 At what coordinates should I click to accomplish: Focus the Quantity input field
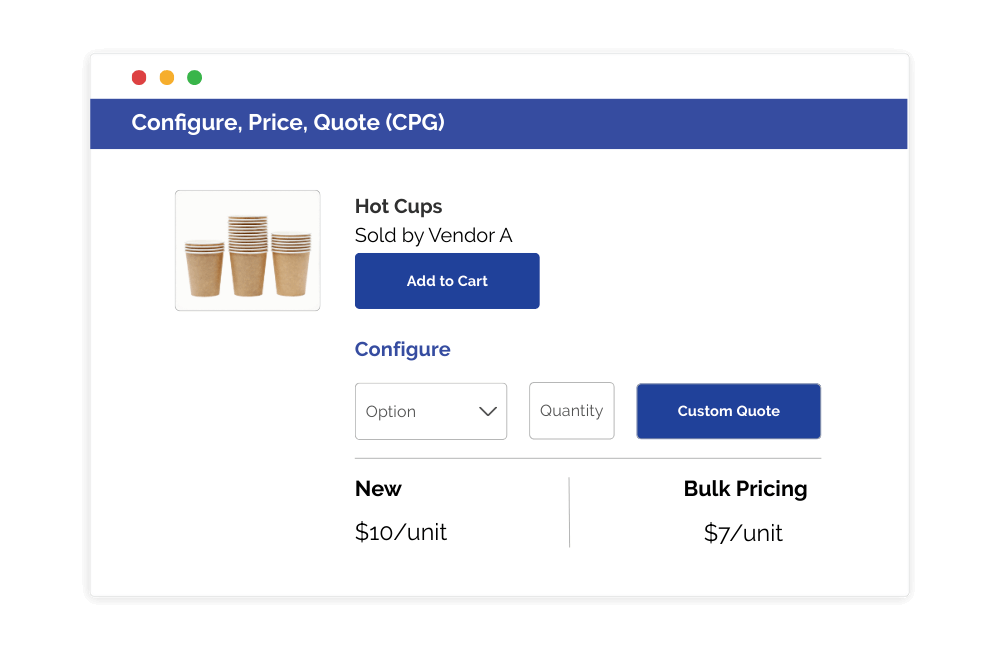point(571,411)
